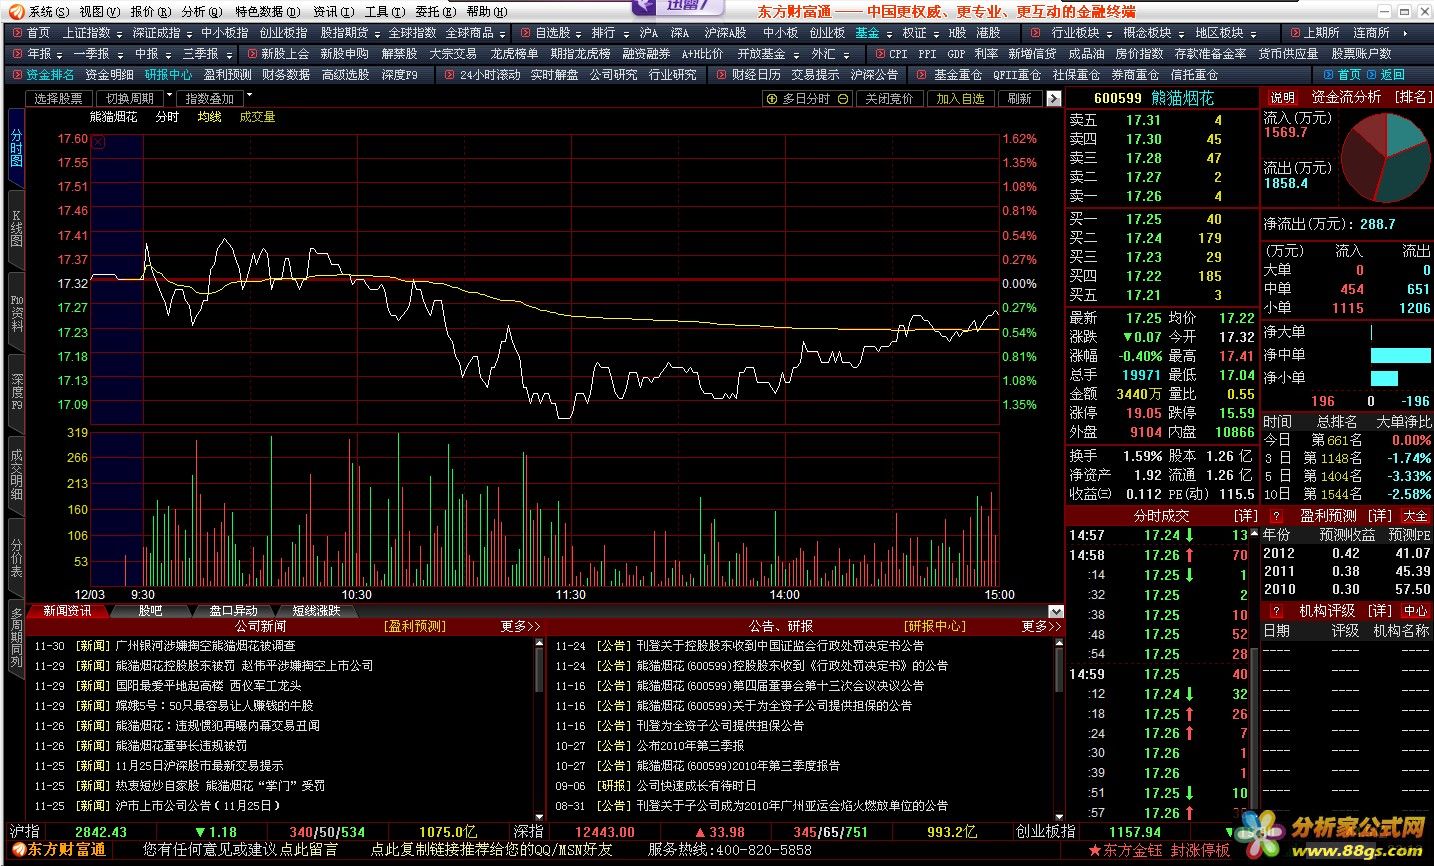Expand the 行业板块 dropdown arrow

click(1108, 33)
